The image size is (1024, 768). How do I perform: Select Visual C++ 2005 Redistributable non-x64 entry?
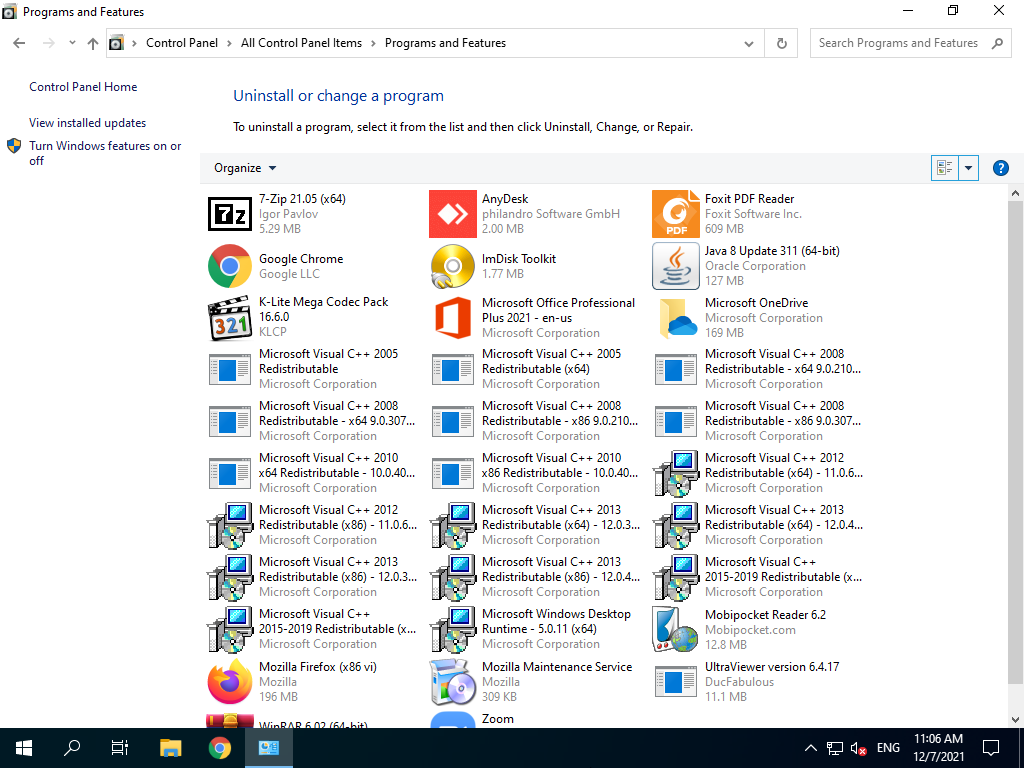coord(312,369)
